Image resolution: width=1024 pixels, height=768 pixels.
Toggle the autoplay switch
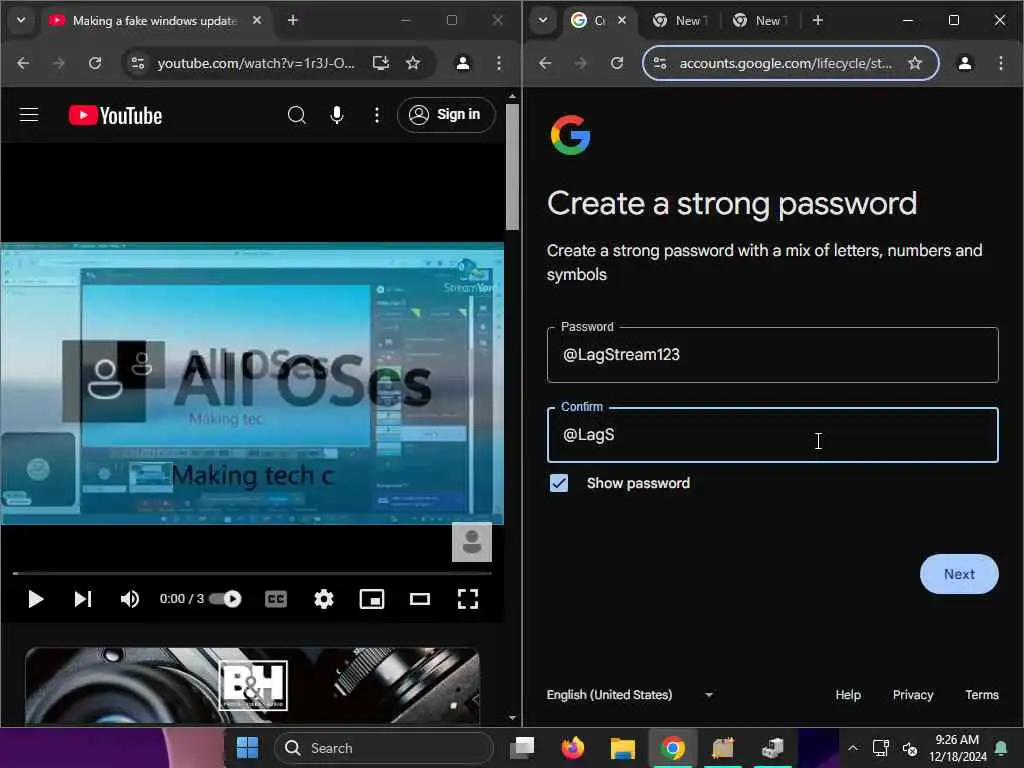226,599
